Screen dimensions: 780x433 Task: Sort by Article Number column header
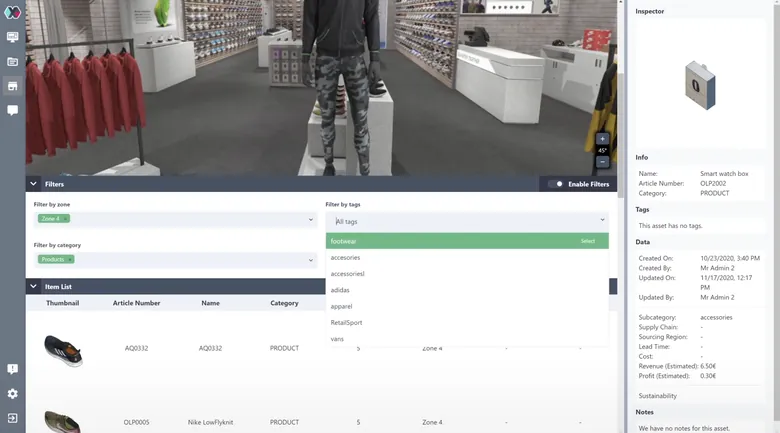[136, 303]
